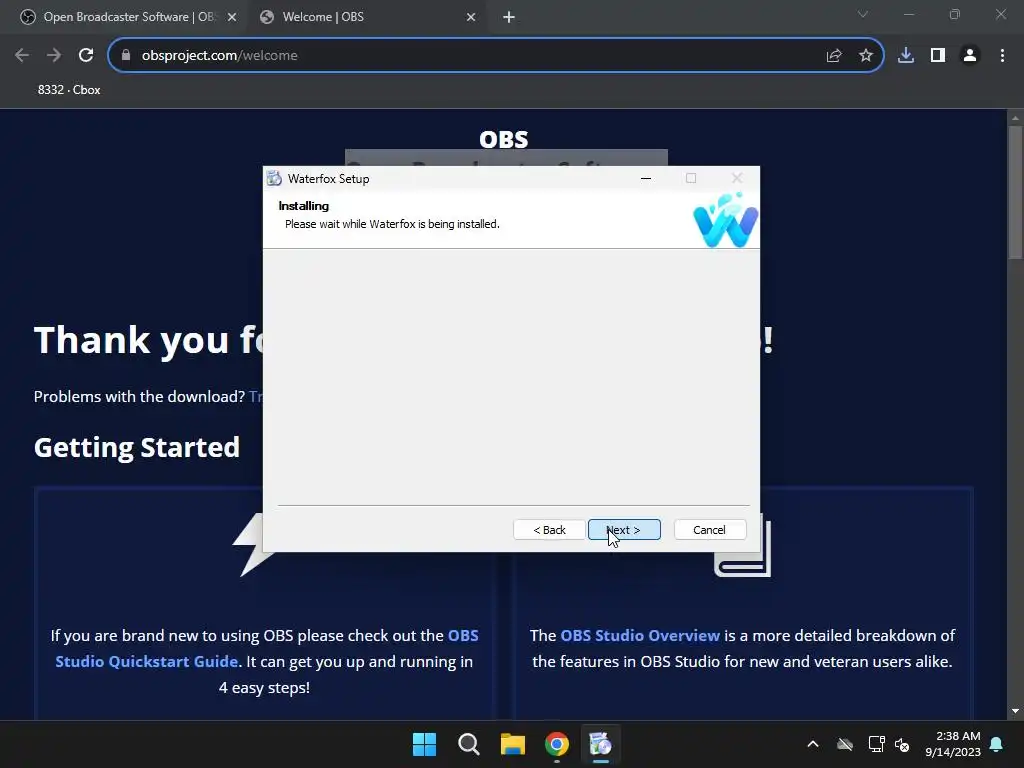Click the page vertical scrollbar thumb
Screen dimensions: 1024x768
1015,192
